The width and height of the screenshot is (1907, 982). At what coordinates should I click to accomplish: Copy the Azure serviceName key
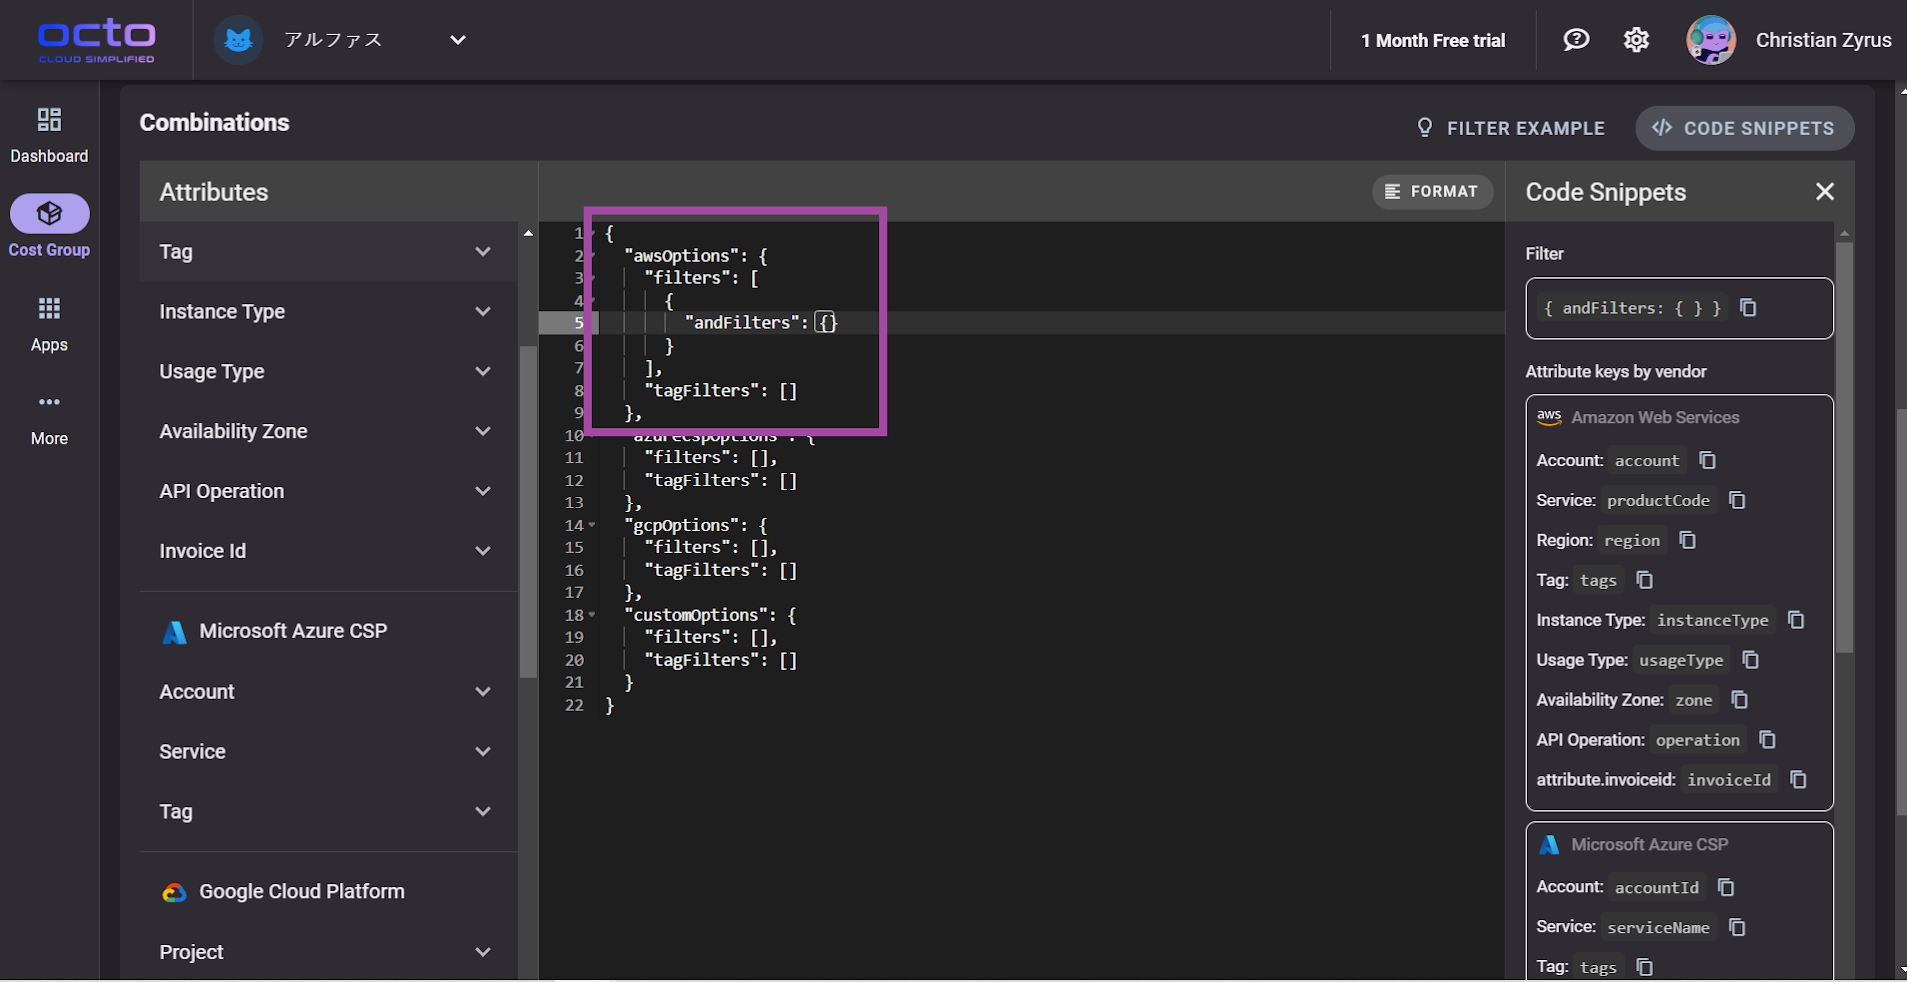(1737, 927)
